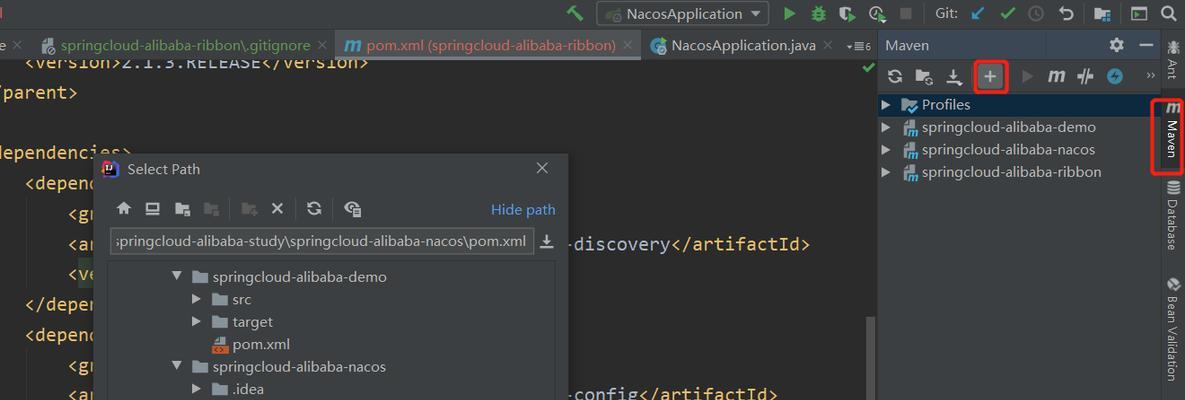
Task: Commit changes with the Git checkmark
Action: (1007, 14)
